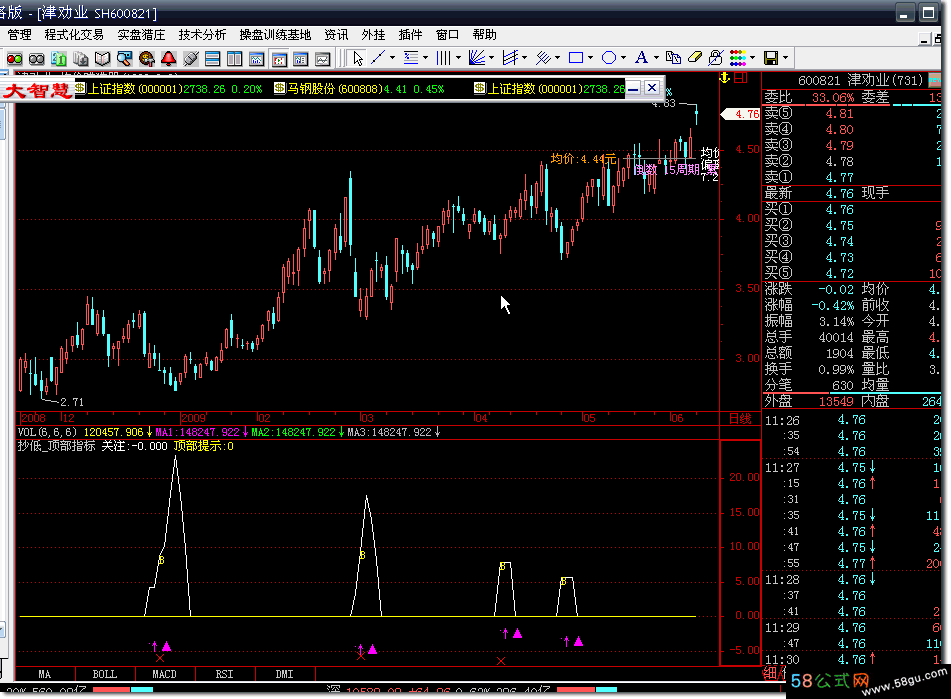The height and width of the screenshot is (699, 951).
Task: Select the horizontal lines drawing tool
Action: point(411,58)
